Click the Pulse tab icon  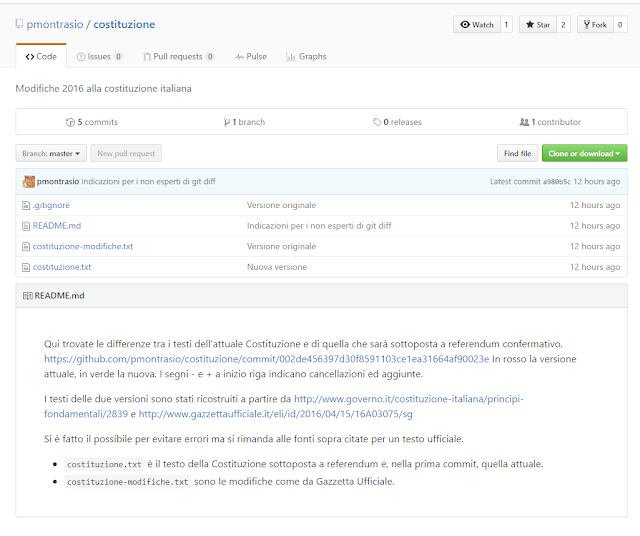(240, 57)
